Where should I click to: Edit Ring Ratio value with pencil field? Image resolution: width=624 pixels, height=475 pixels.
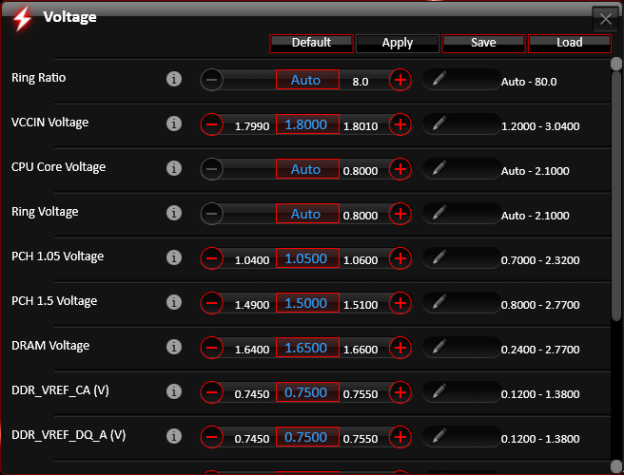[461, 79]
